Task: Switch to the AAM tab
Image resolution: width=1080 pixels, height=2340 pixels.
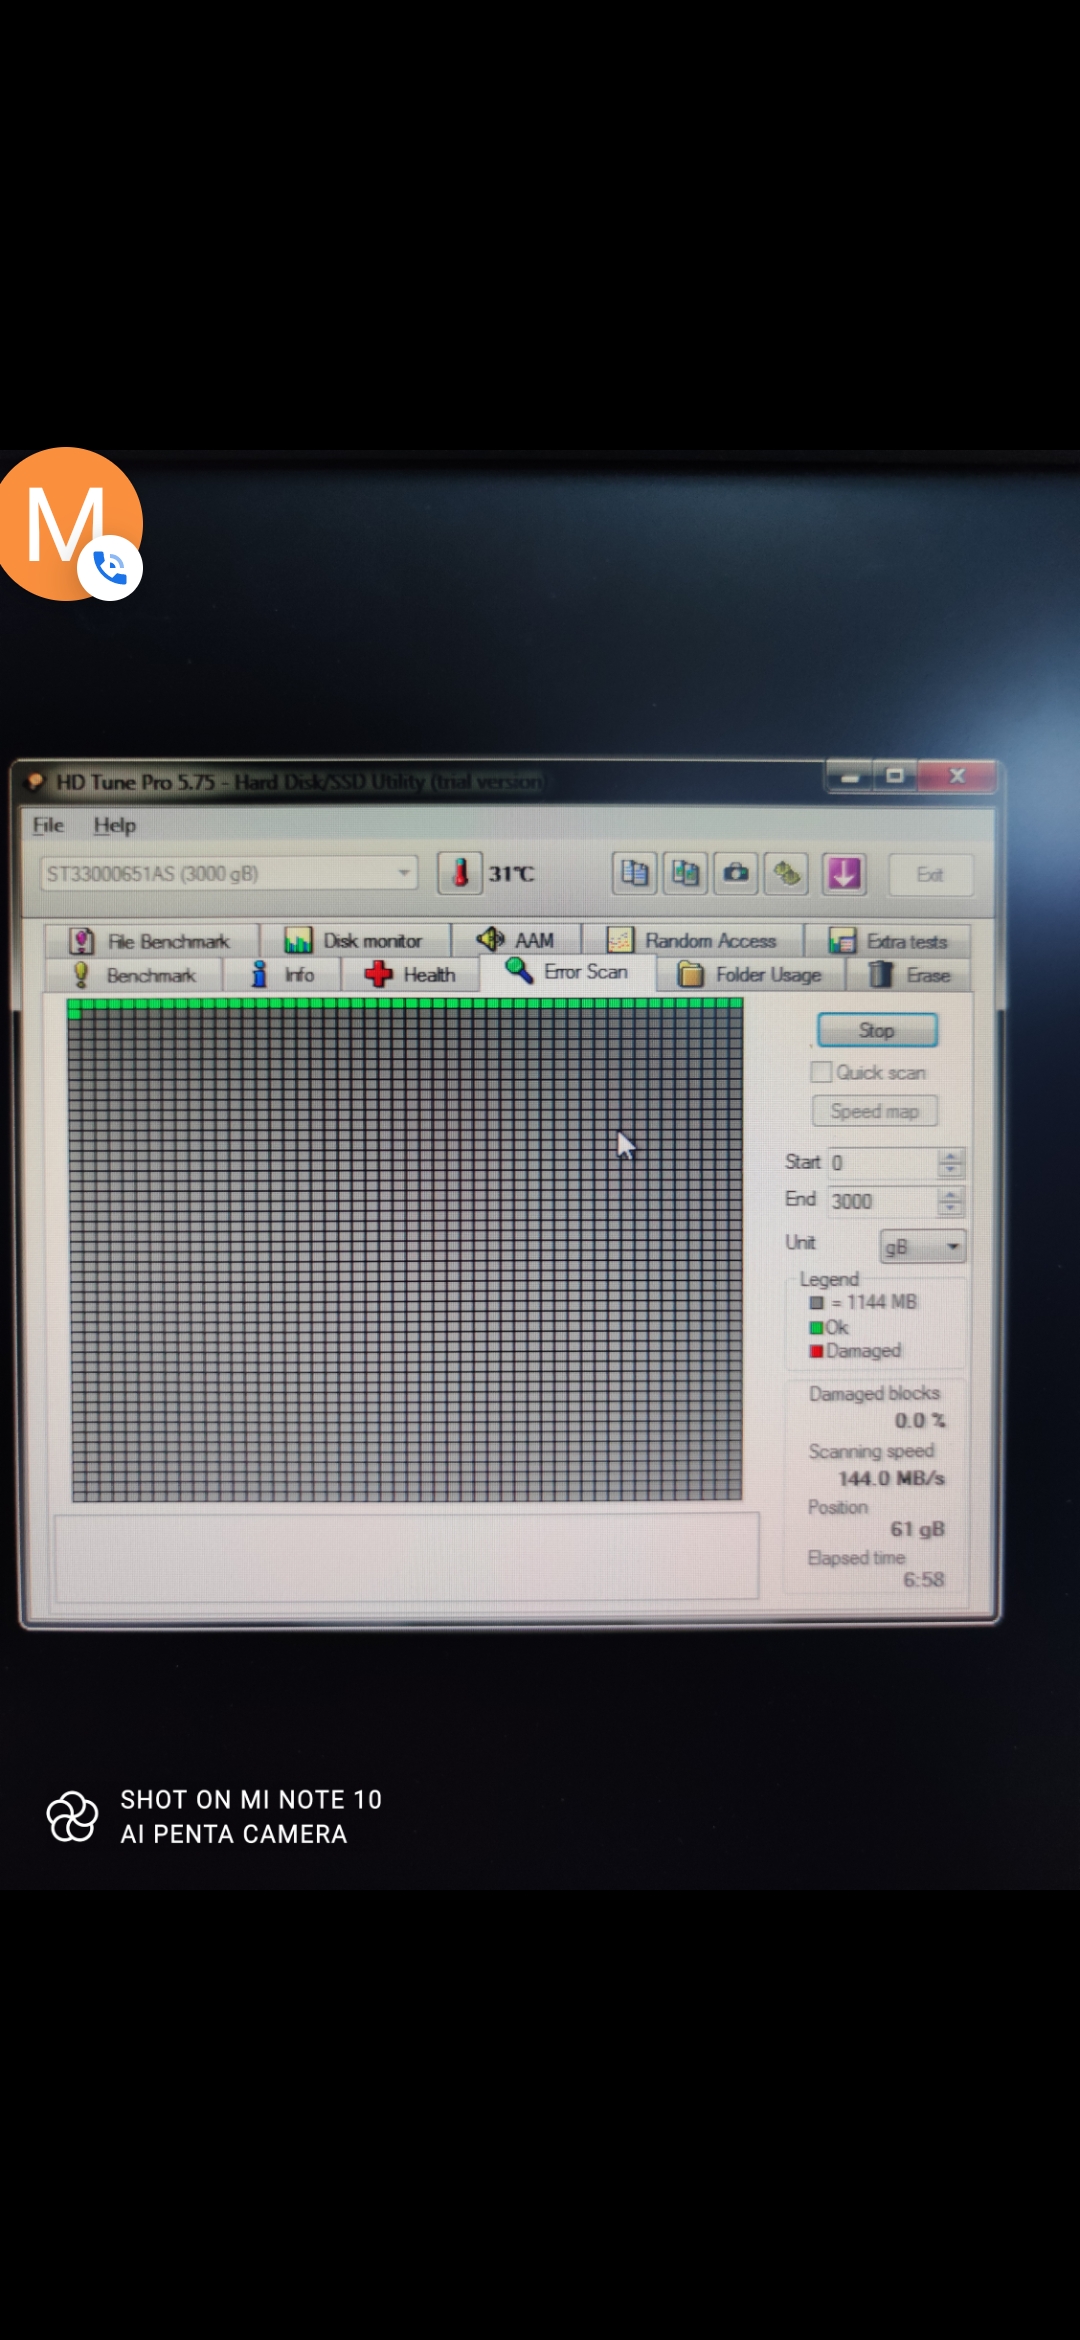Action: point(516,940)
